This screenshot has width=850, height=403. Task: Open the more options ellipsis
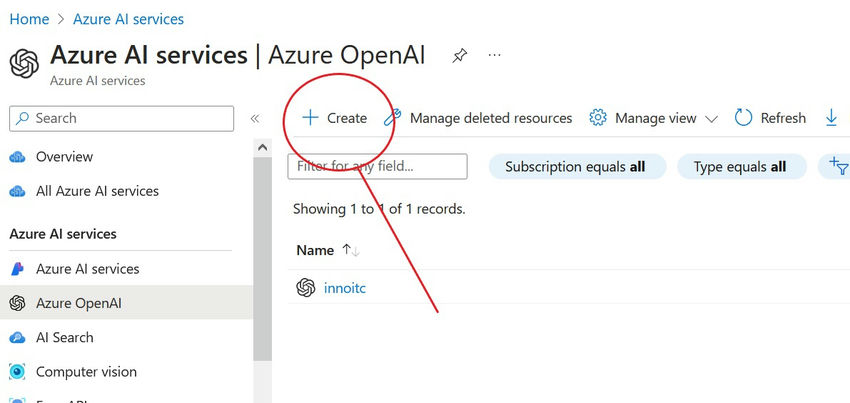pyautogui.click(x=494, y=56)
